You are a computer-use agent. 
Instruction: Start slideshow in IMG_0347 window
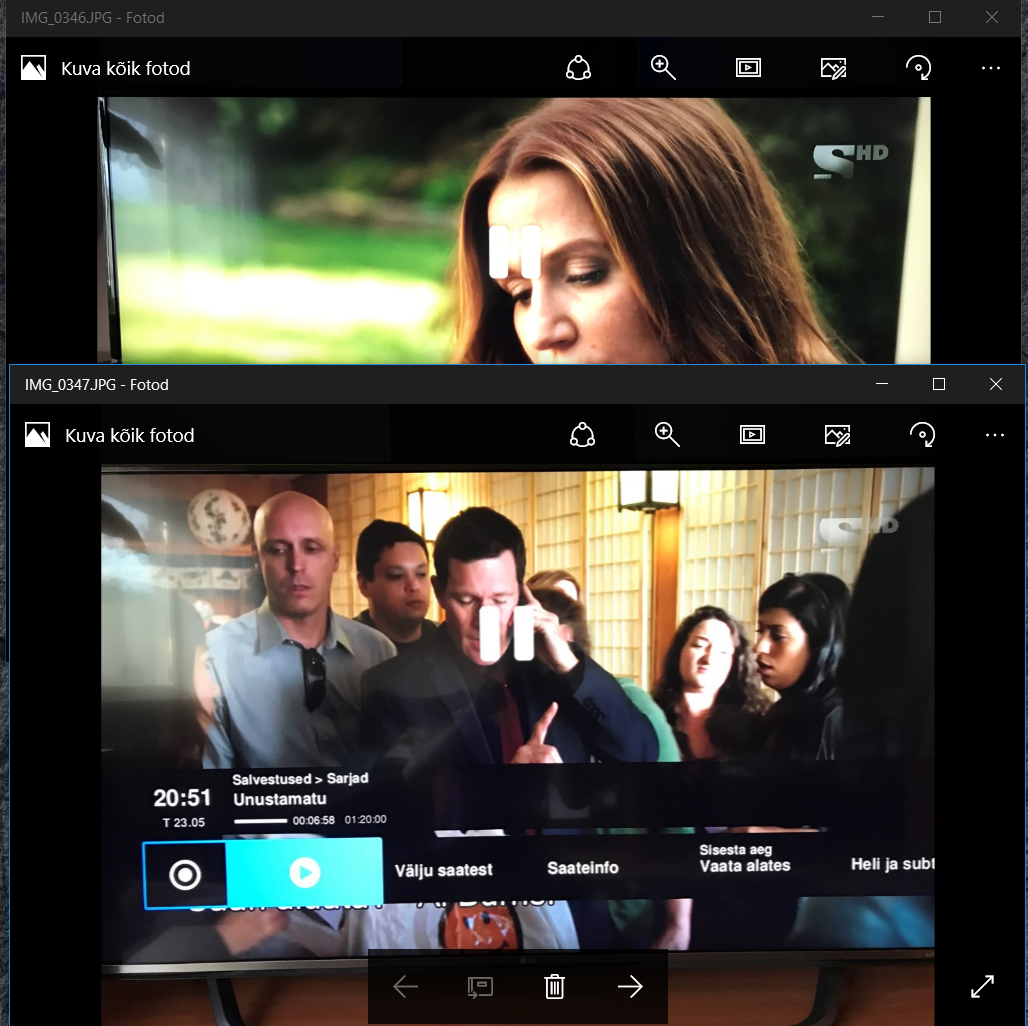(752, 435)
